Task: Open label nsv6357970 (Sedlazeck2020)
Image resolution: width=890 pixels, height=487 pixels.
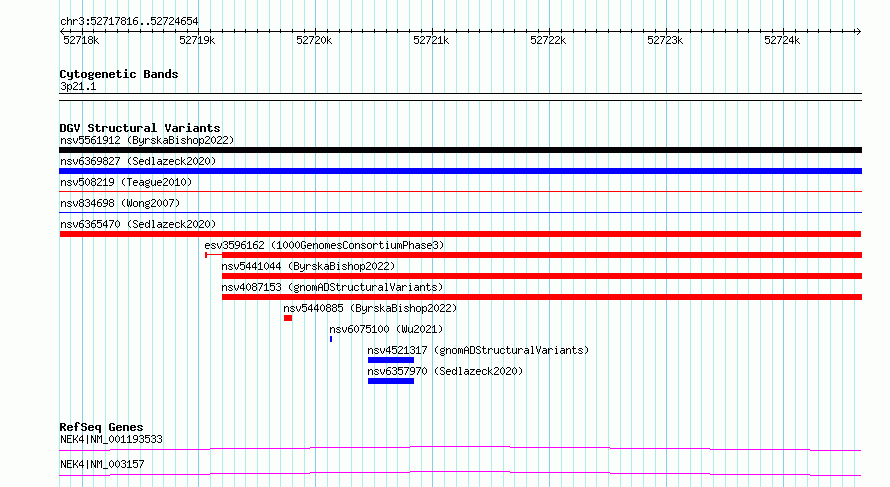Action: [445, 371]
